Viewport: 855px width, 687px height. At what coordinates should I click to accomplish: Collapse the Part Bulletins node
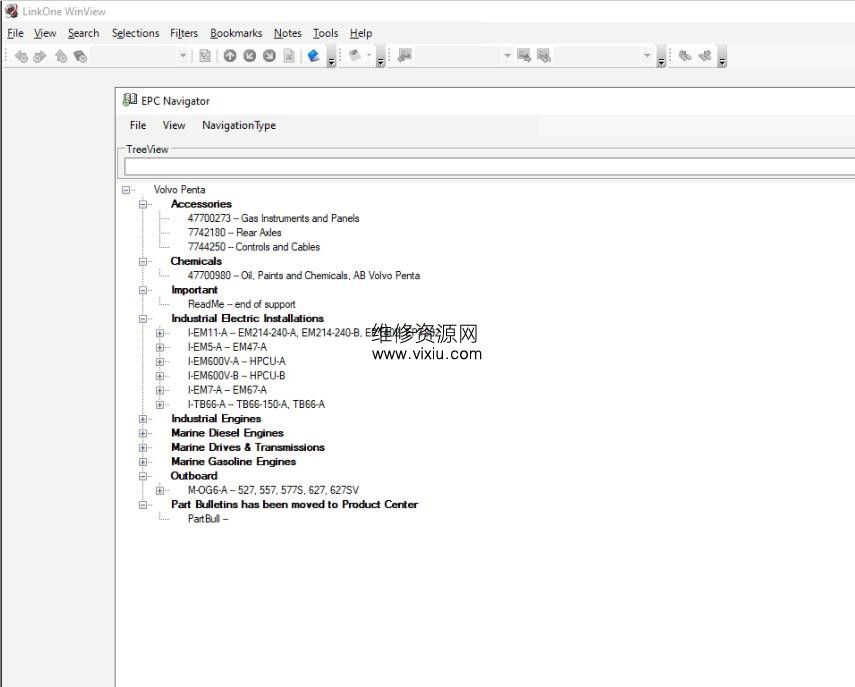143,505
